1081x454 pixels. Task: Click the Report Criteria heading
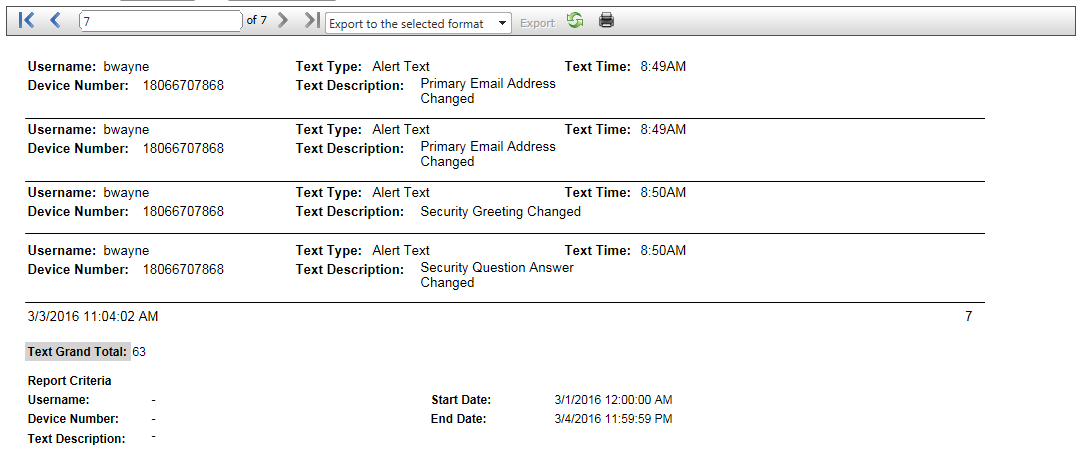click(70, 381)
